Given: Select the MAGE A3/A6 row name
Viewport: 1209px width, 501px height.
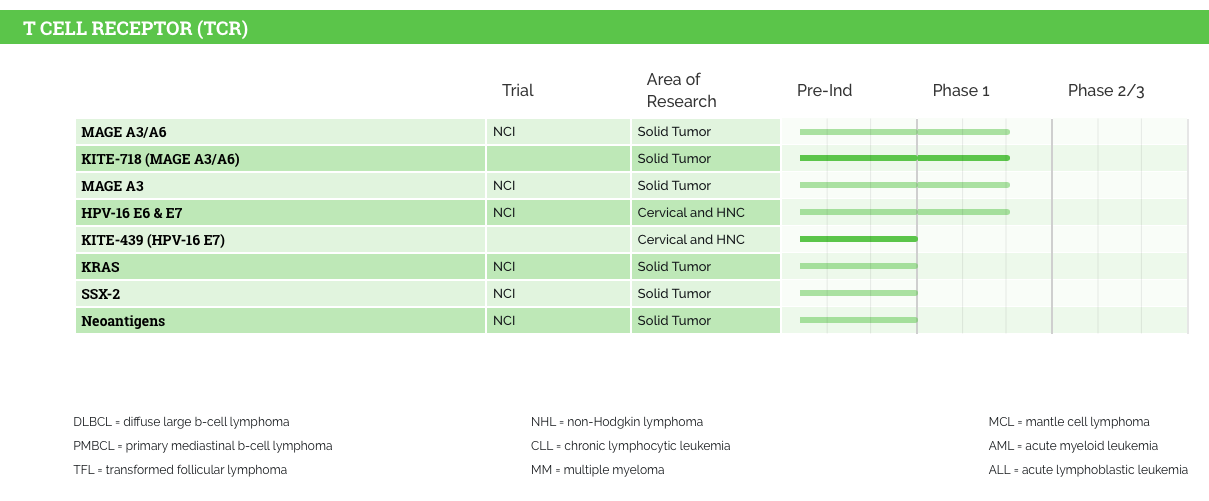Looking at the screenshot, I should point(124,132).
